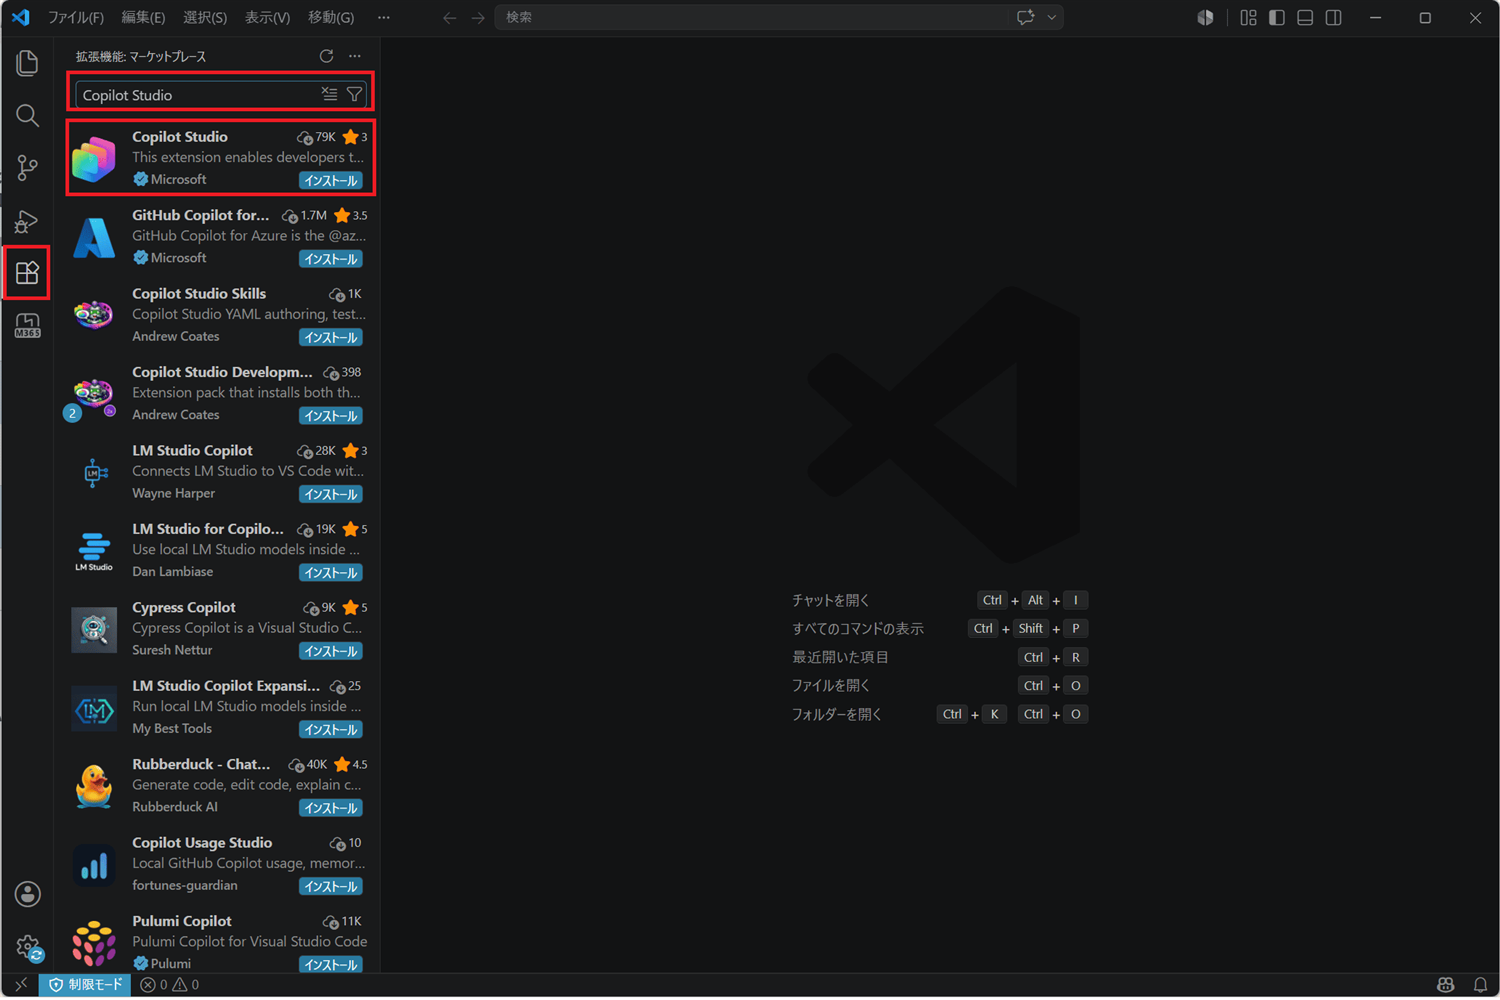Image resolution: width=1500 pixels, height=1000 pixels.
Task: Open the Explorer view icon
Action: pos(27,63)
